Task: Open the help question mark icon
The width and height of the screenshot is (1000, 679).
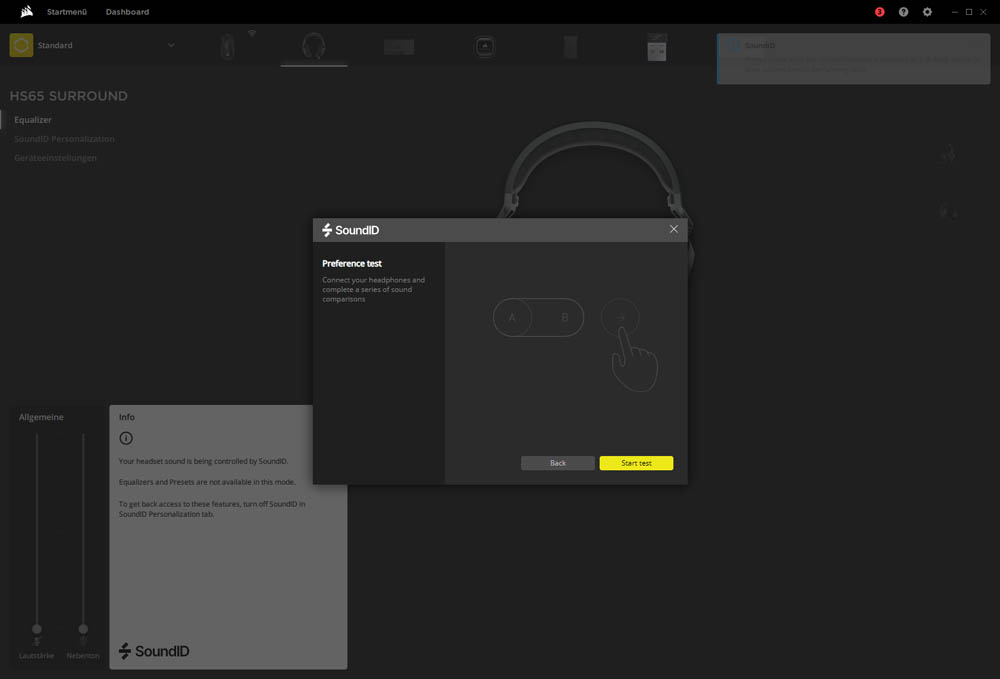Action: tap(903, 11)
